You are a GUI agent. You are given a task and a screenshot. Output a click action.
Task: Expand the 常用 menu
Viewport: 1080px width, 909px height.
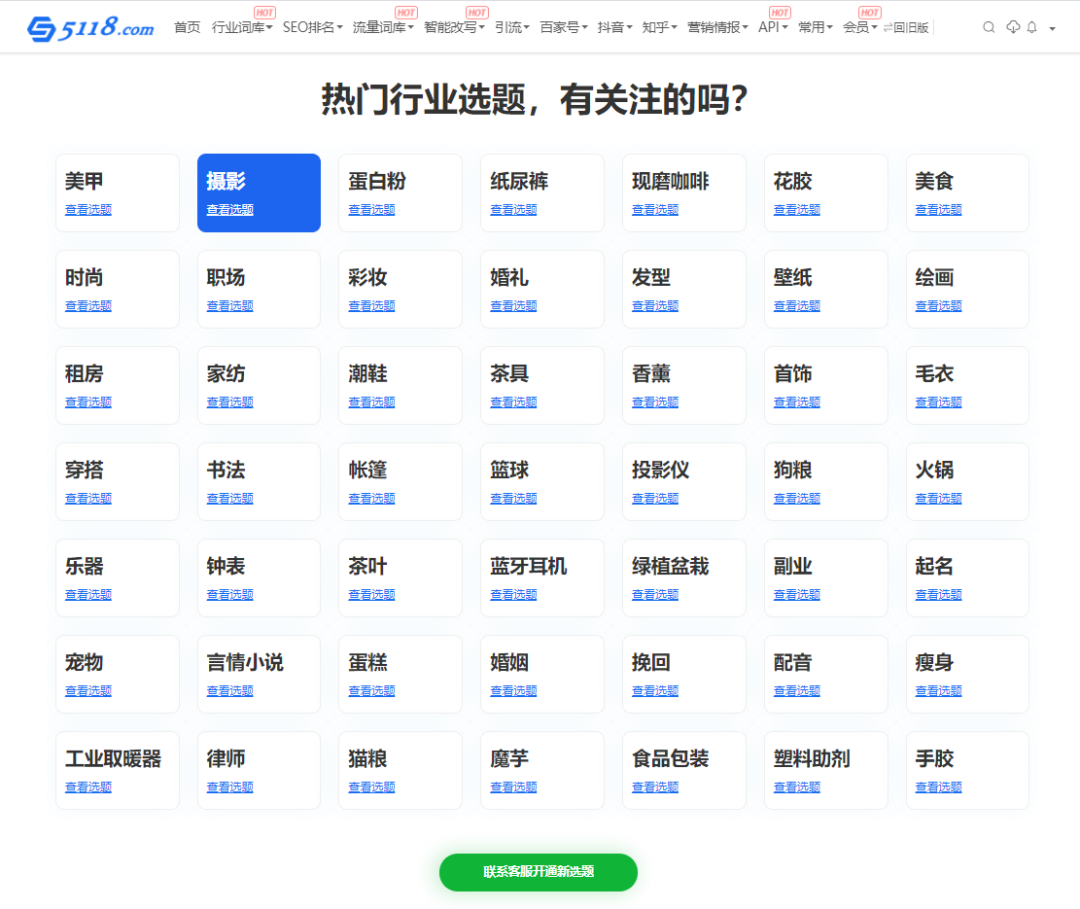pyautogui.click(x=816, y=28)
